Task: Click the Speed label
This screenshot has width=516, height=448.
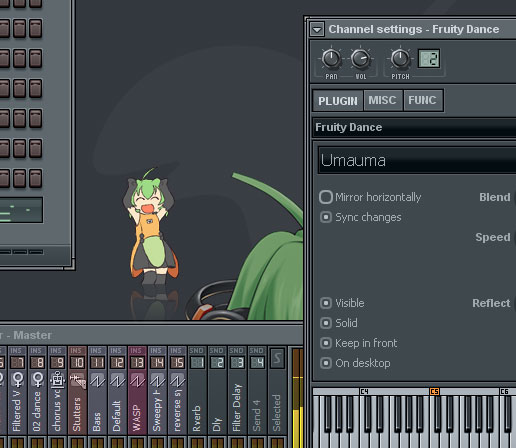Action: tap(493, 237)
